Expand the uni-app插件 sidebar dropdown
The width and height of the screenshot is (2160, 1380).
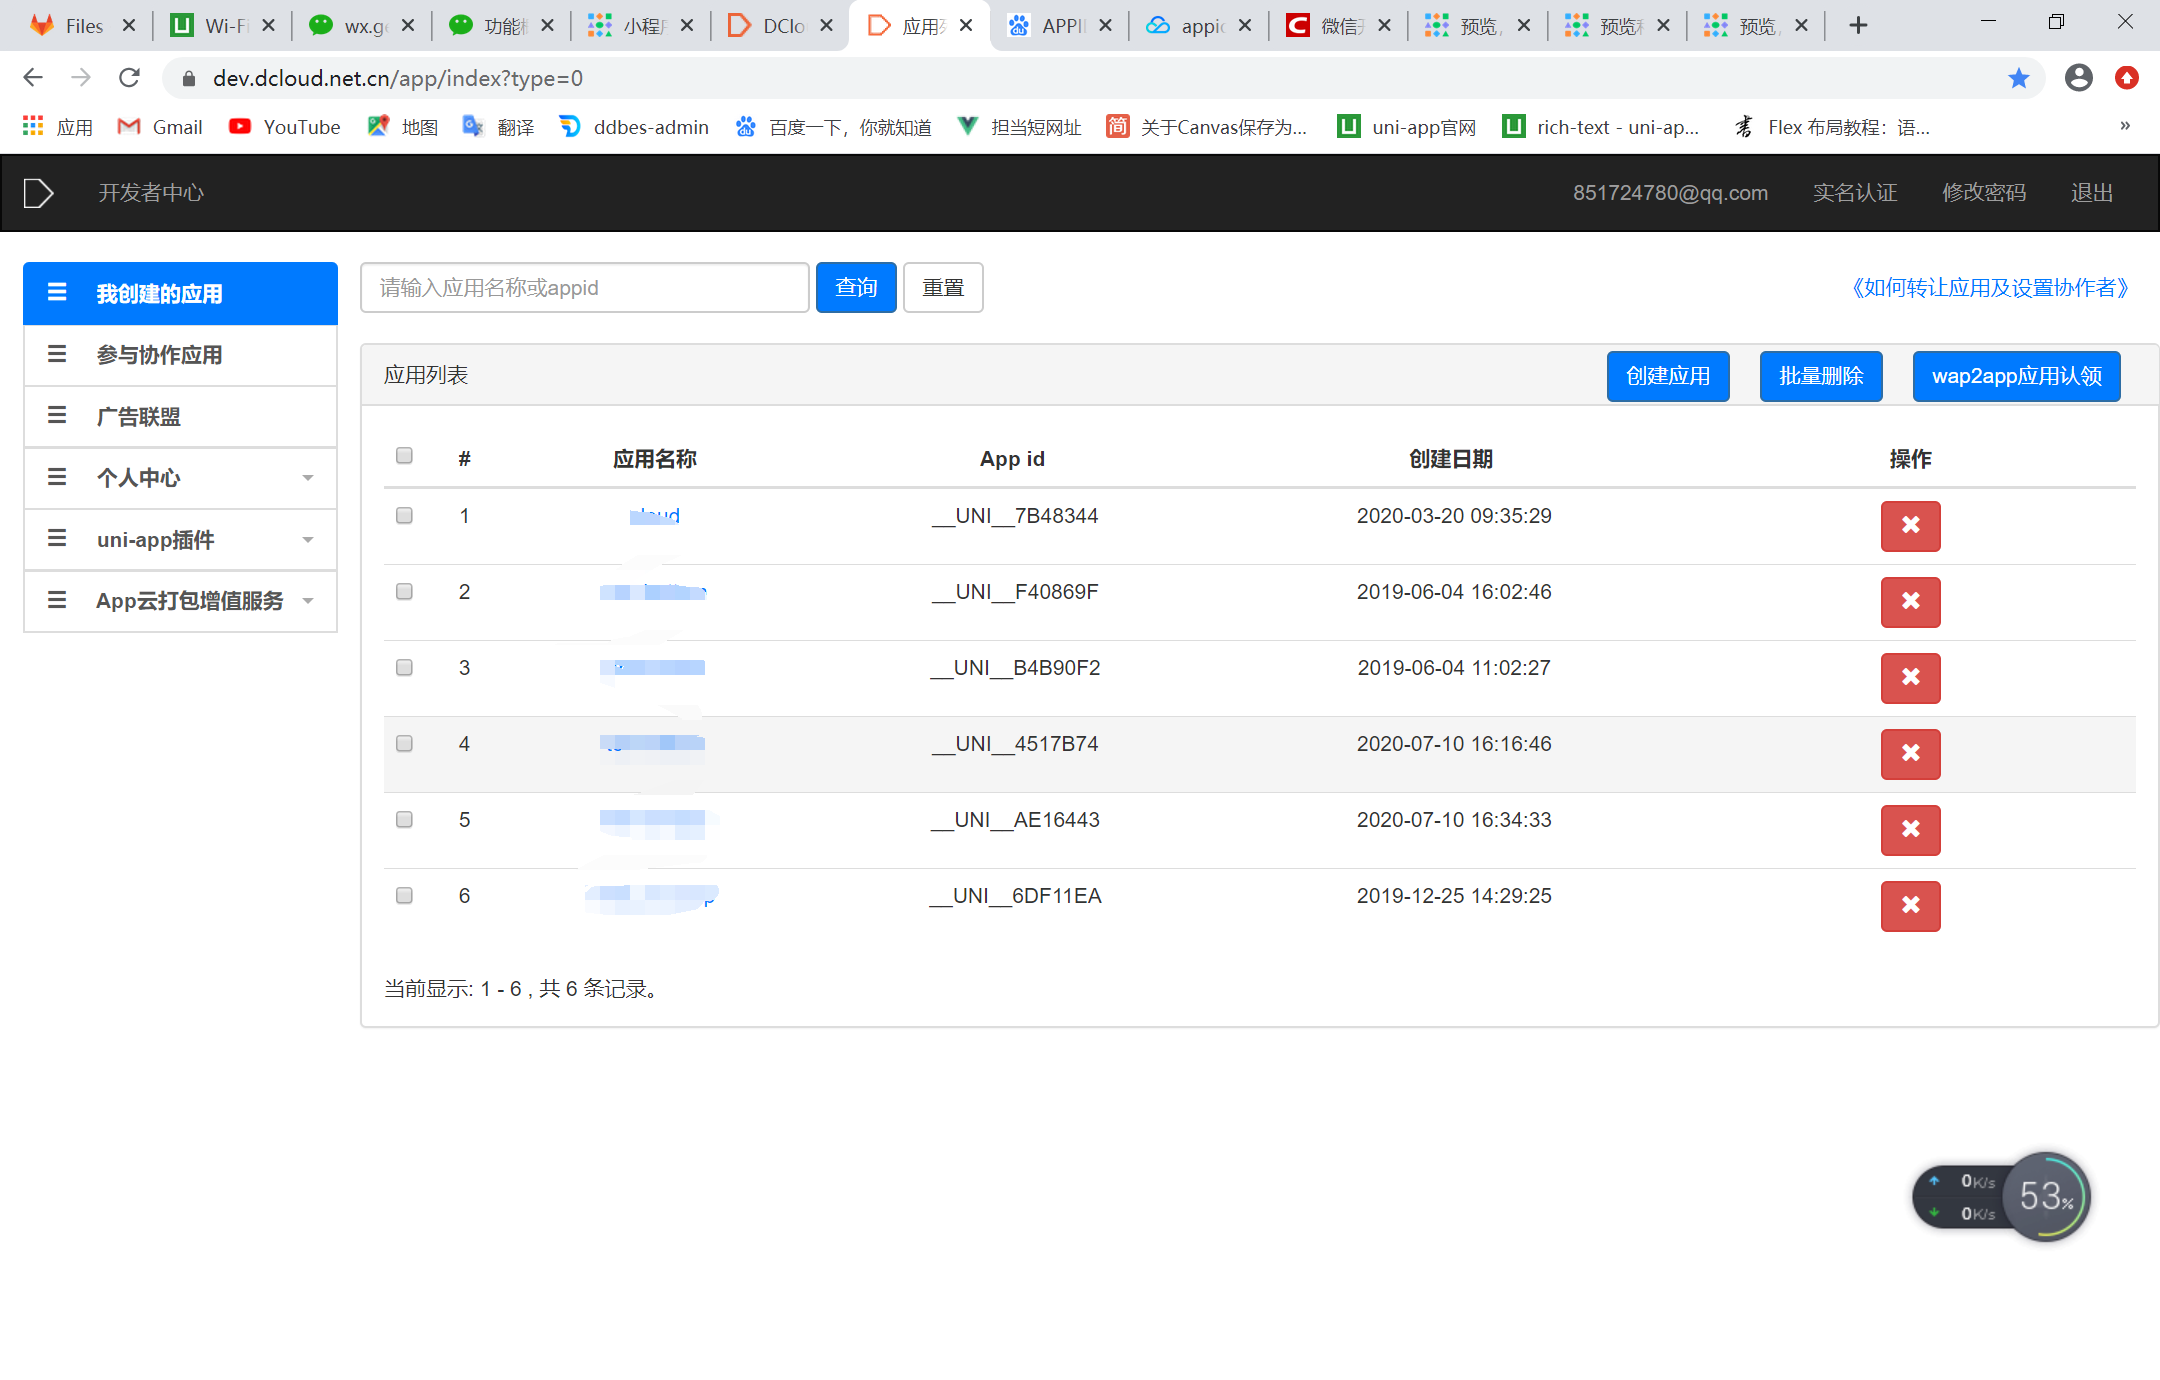pos(308,540)
